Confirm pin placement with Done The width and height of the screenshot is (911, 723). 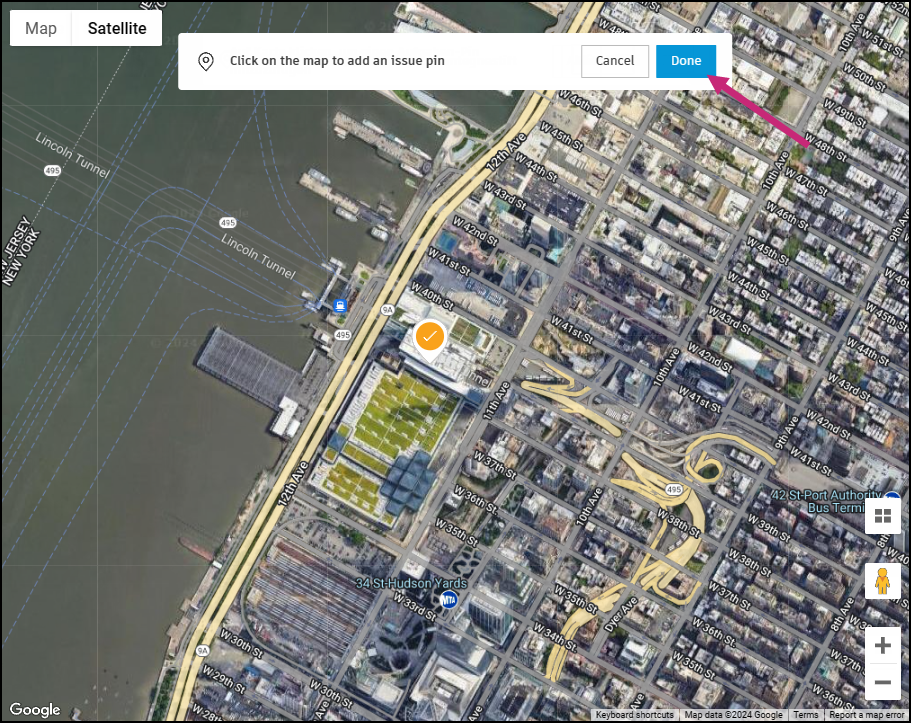pyautogui.click(x=686, y=61)
